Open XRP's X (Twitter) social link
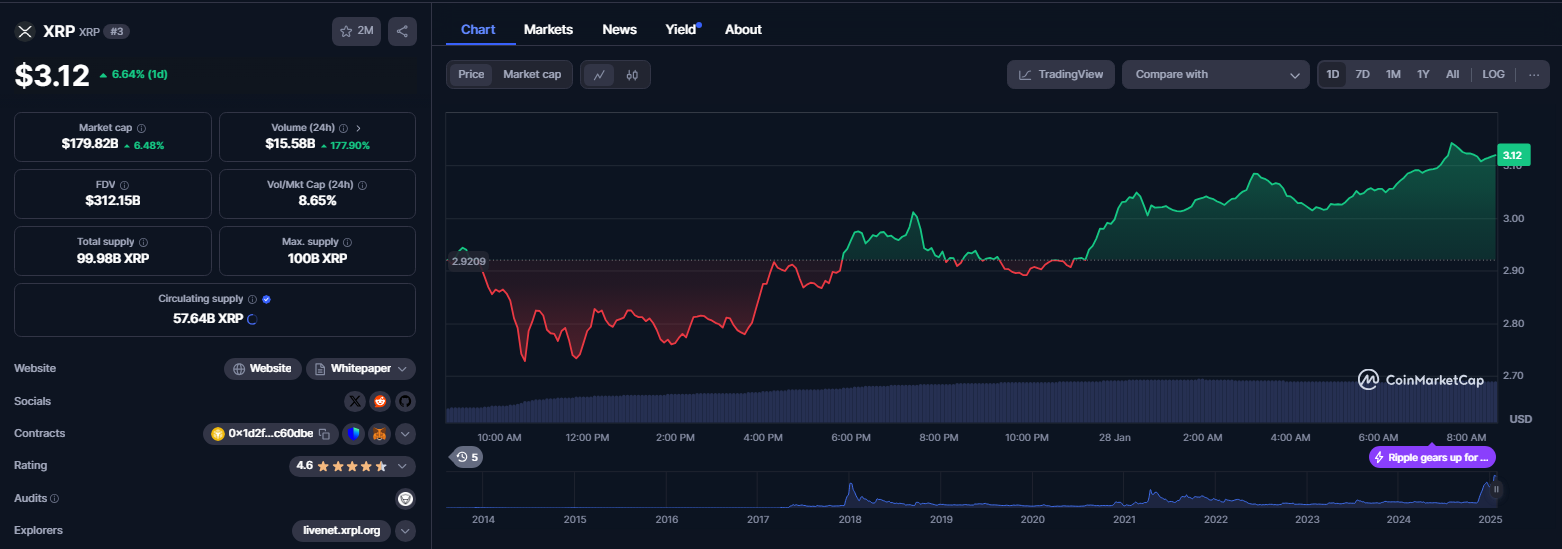1562x549 pixels. coord(355,401)
